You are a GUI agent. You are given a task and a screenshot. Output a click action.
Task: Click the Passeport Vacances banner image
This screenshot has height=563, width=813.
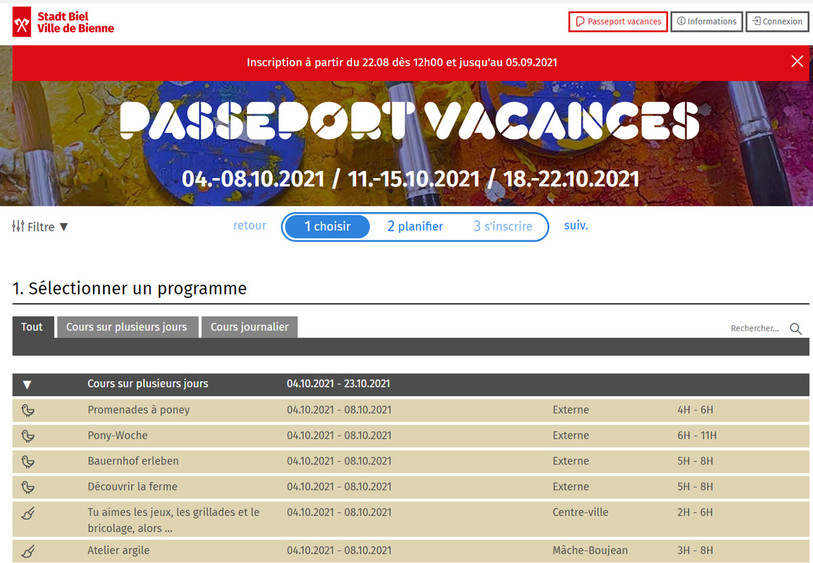click(x=406, y=143)
